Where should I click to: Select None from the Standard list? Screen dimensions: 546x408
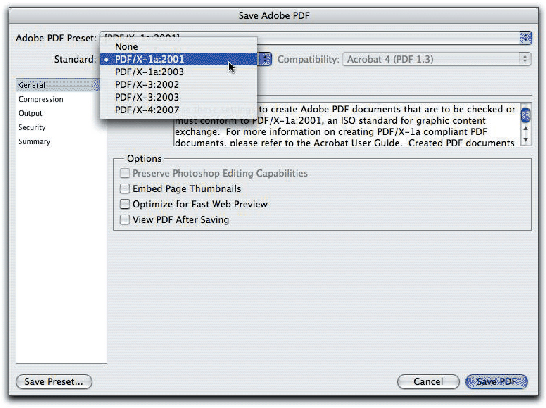pos(178,47)
